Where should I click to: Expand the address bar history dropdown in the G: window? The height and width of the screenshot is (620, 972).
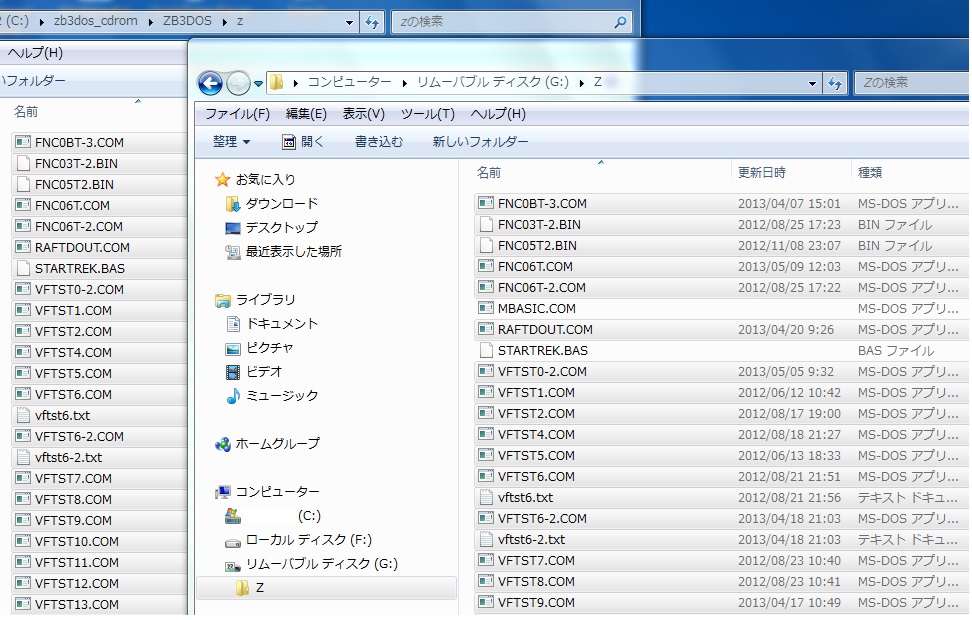[812, 83]
